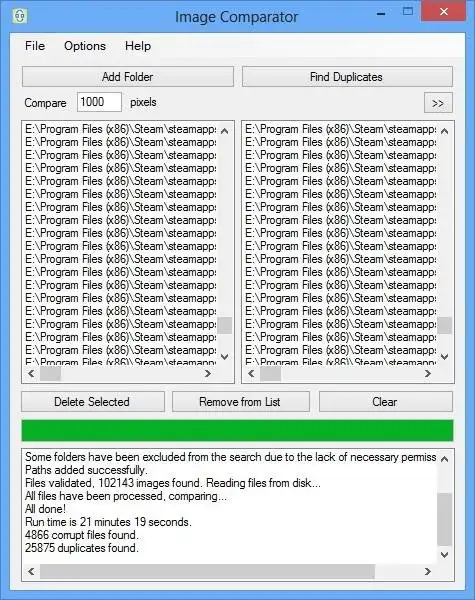Maximize the Image Comparator window
The width and height of the screenshot is (475, 600).
pyautogui.click(x=408, y=11)
